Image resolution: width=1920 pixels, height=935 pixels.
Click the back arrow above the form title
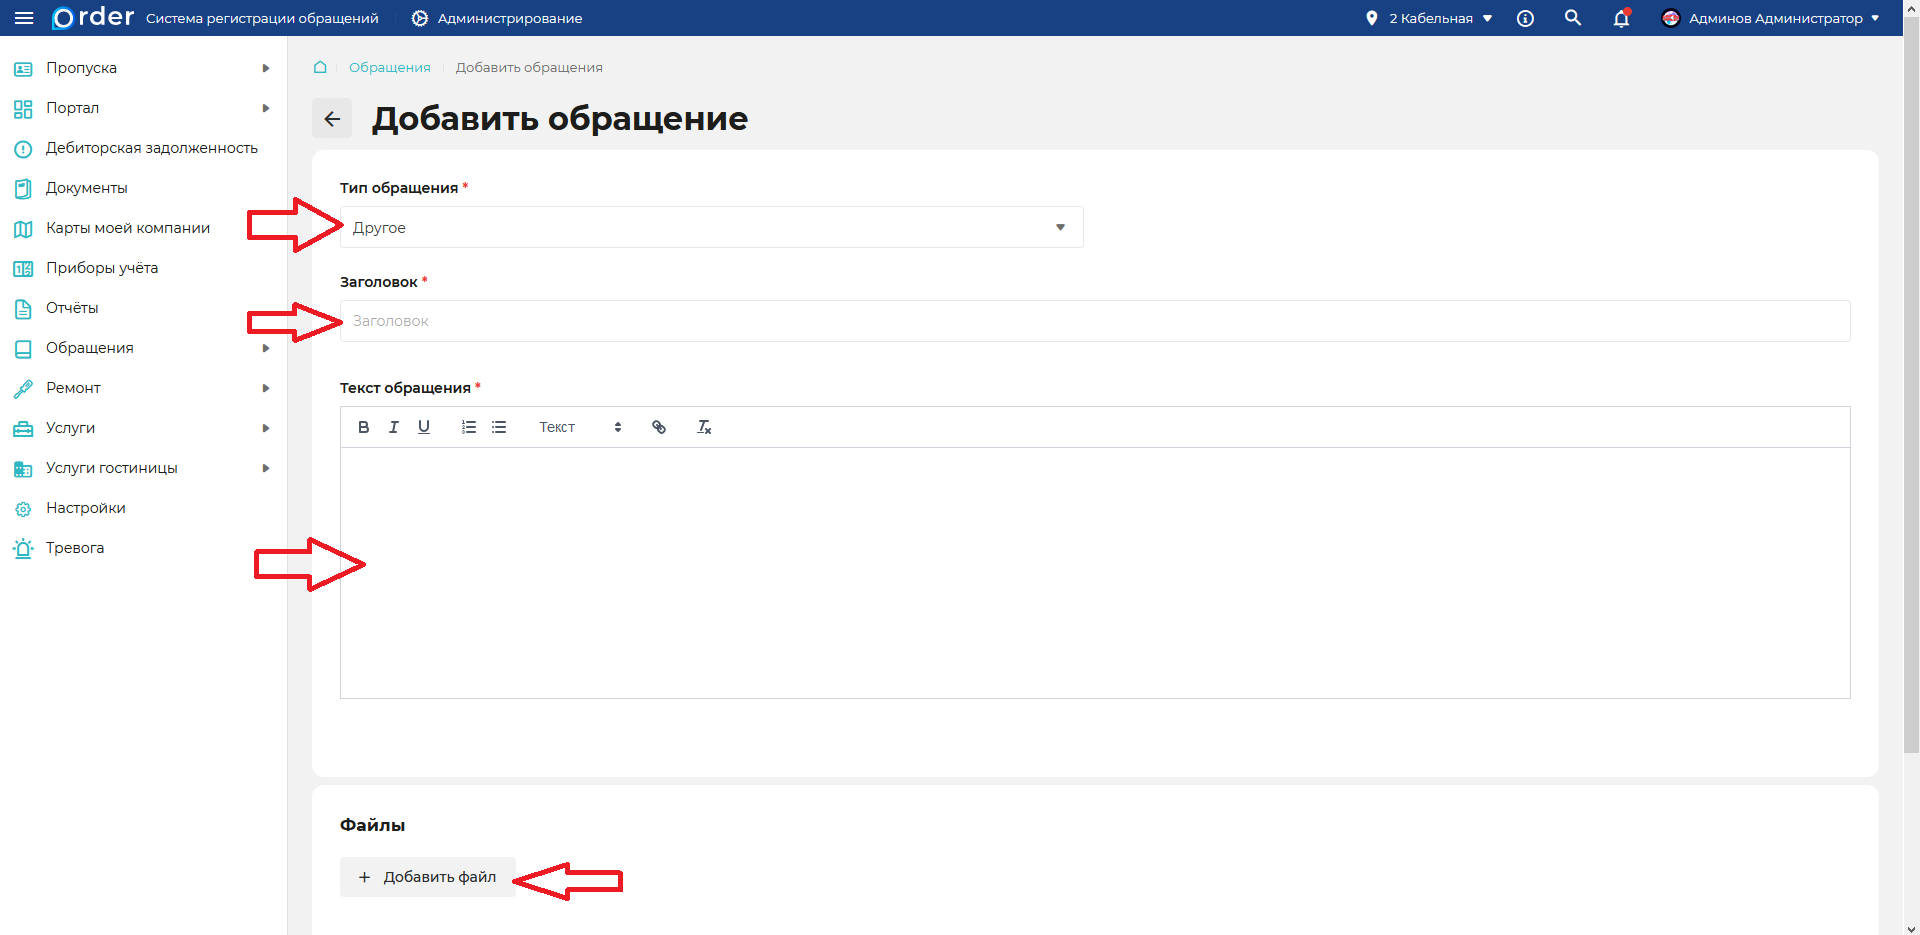[332, 118]
